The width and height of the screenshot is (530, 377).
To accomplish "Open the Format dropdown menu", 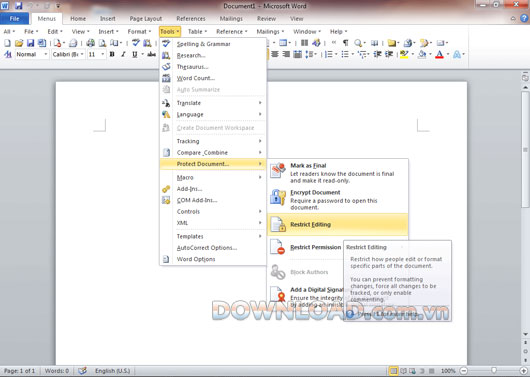I will pos(139,31).
